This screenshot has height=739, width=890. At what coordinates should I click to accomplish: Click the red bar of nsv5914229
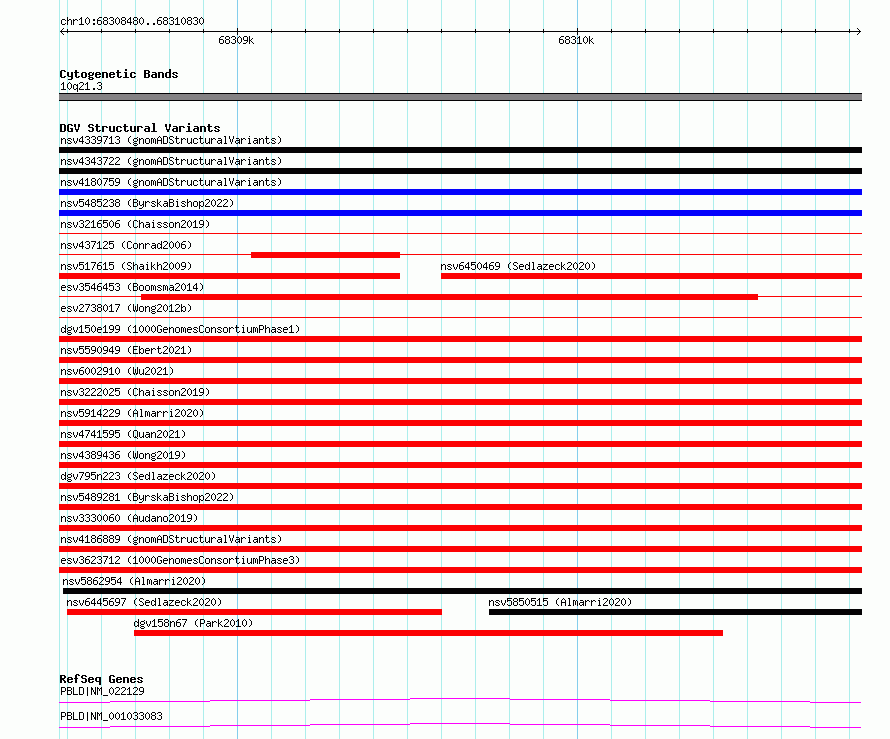coord(460,423)
